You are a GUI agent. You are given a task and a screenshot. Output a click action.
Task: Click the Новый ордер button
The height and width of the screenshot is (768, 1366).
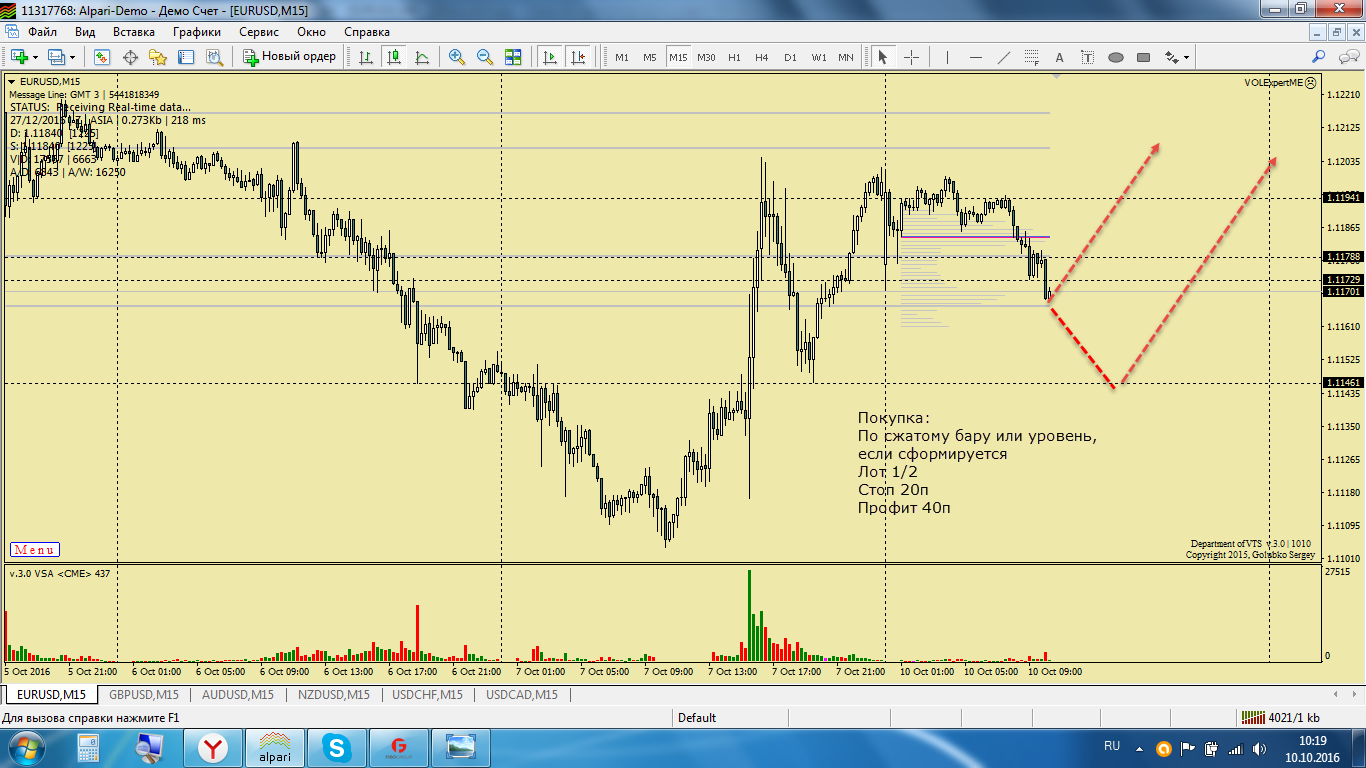coord(289,57)
